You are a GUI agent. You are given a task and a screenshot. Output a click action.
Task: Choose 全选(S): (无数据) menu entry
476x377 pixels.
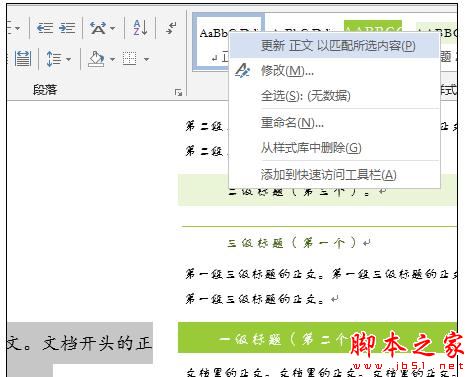334,96
